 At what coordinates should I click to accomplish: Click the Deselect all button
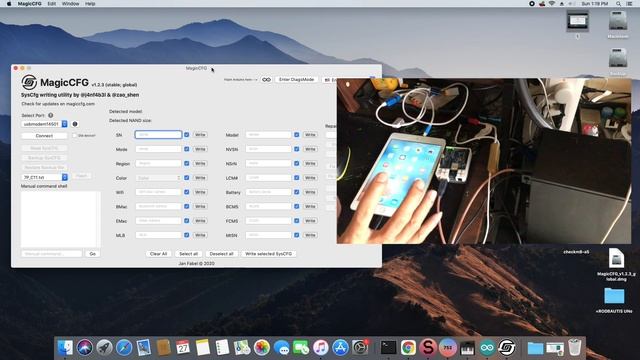221,254
